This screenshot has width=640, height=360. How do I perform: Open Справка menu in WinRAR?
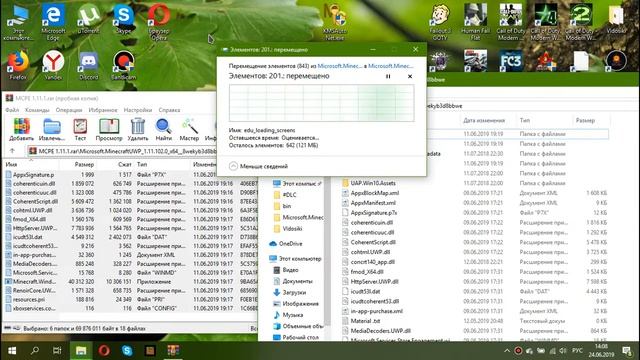169,110
